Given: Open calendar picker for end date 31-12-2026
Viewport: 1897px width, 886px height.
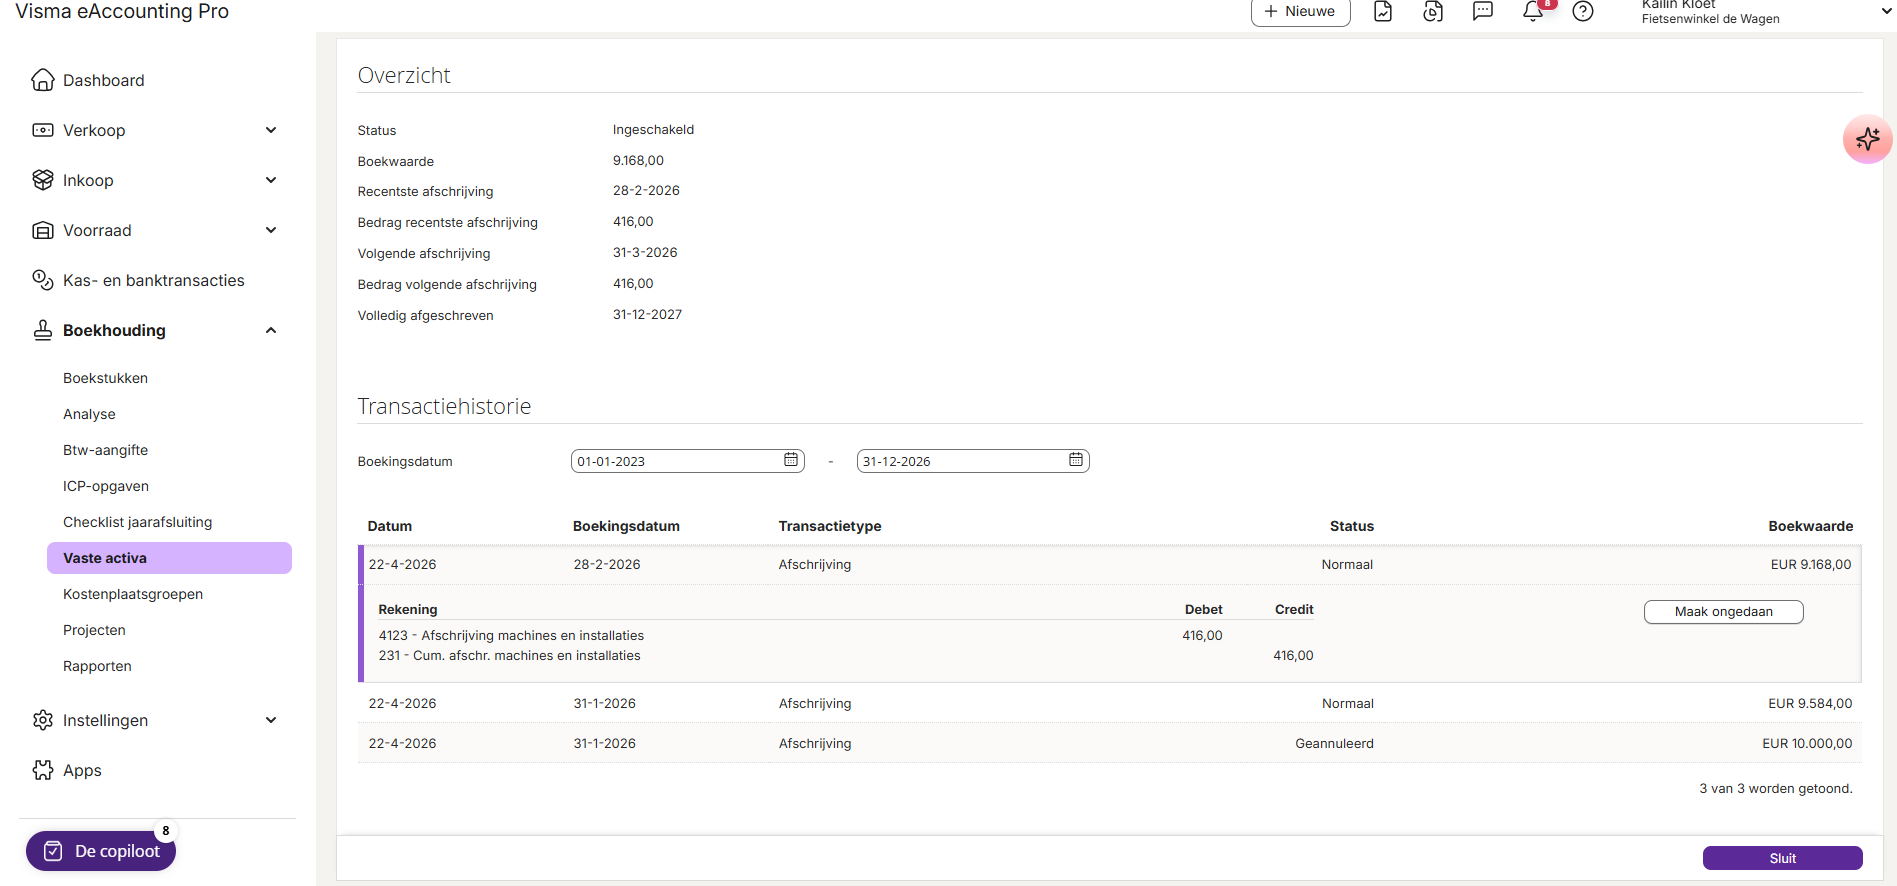Looking at the screenshot, I should click(x=1076, y=460).
